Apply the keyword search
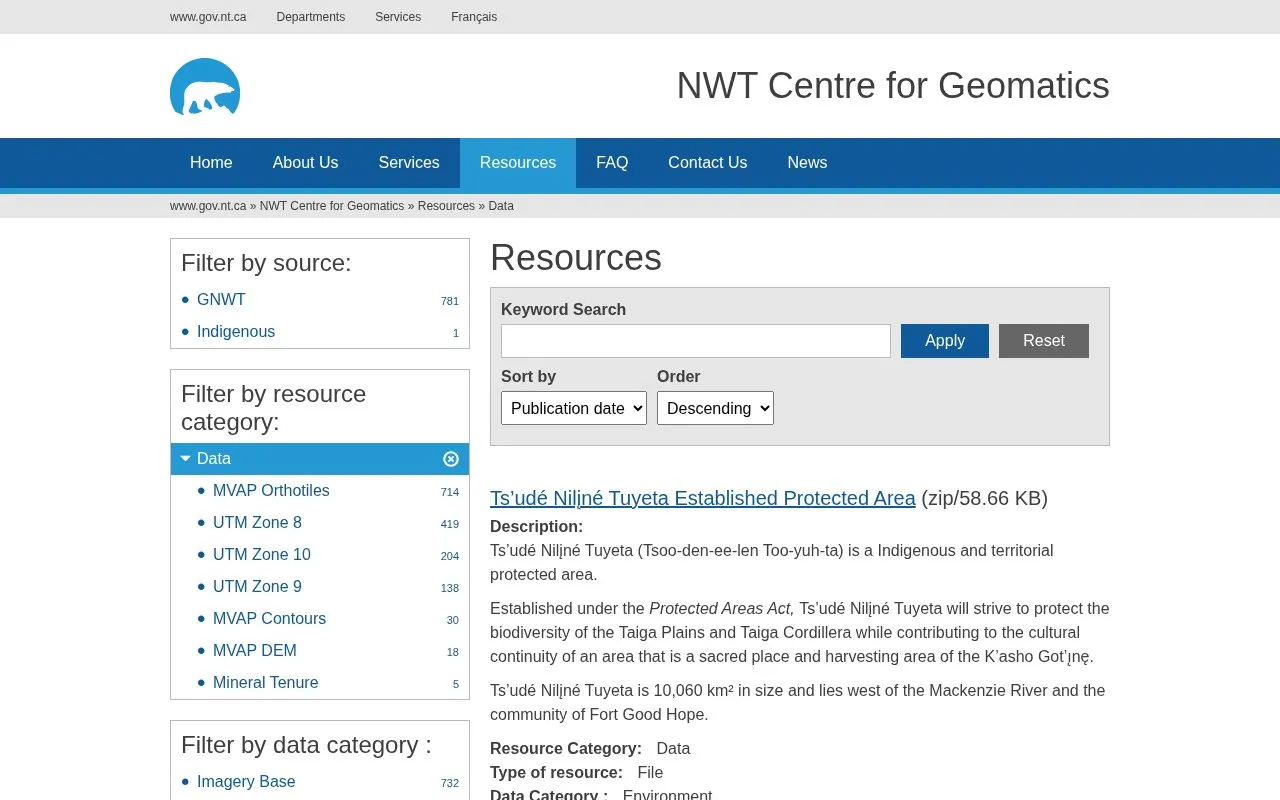 tap(945, 341)
